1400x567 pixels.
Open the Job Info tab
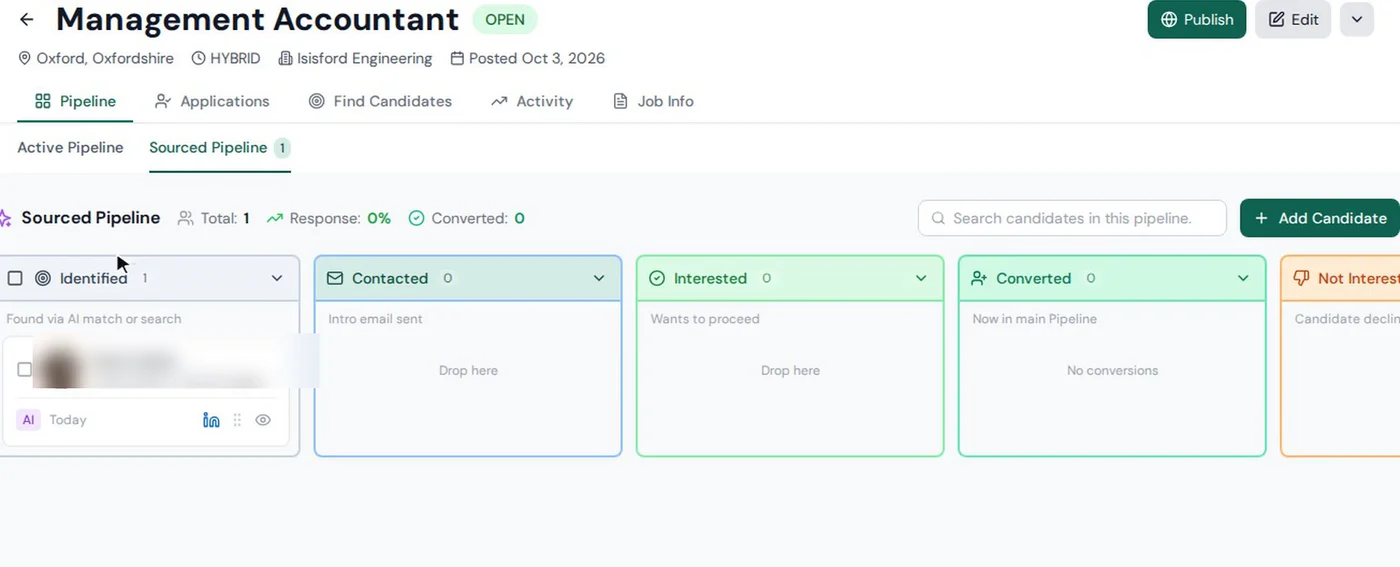coord(653,101)
